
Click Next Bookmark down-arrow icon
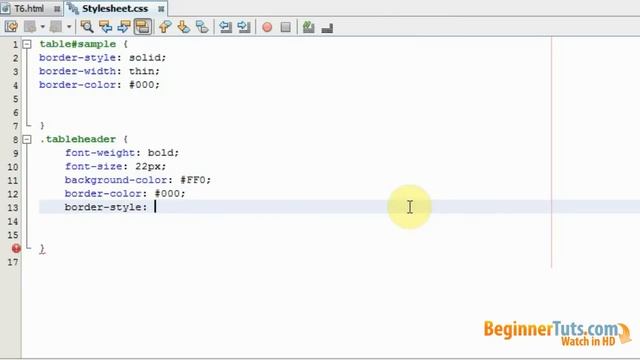pyautogui.click(x=184, y=27)
